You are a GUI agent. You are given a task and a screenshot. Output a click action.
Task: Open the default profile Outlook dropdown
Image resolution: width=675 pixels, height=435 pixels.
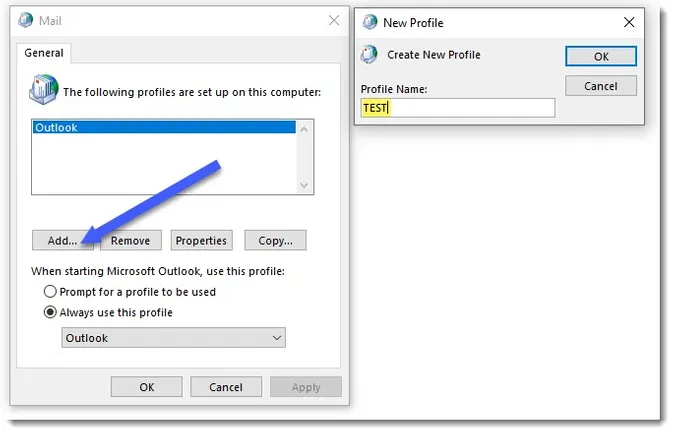pyautogui.click(x=174, y=338)
